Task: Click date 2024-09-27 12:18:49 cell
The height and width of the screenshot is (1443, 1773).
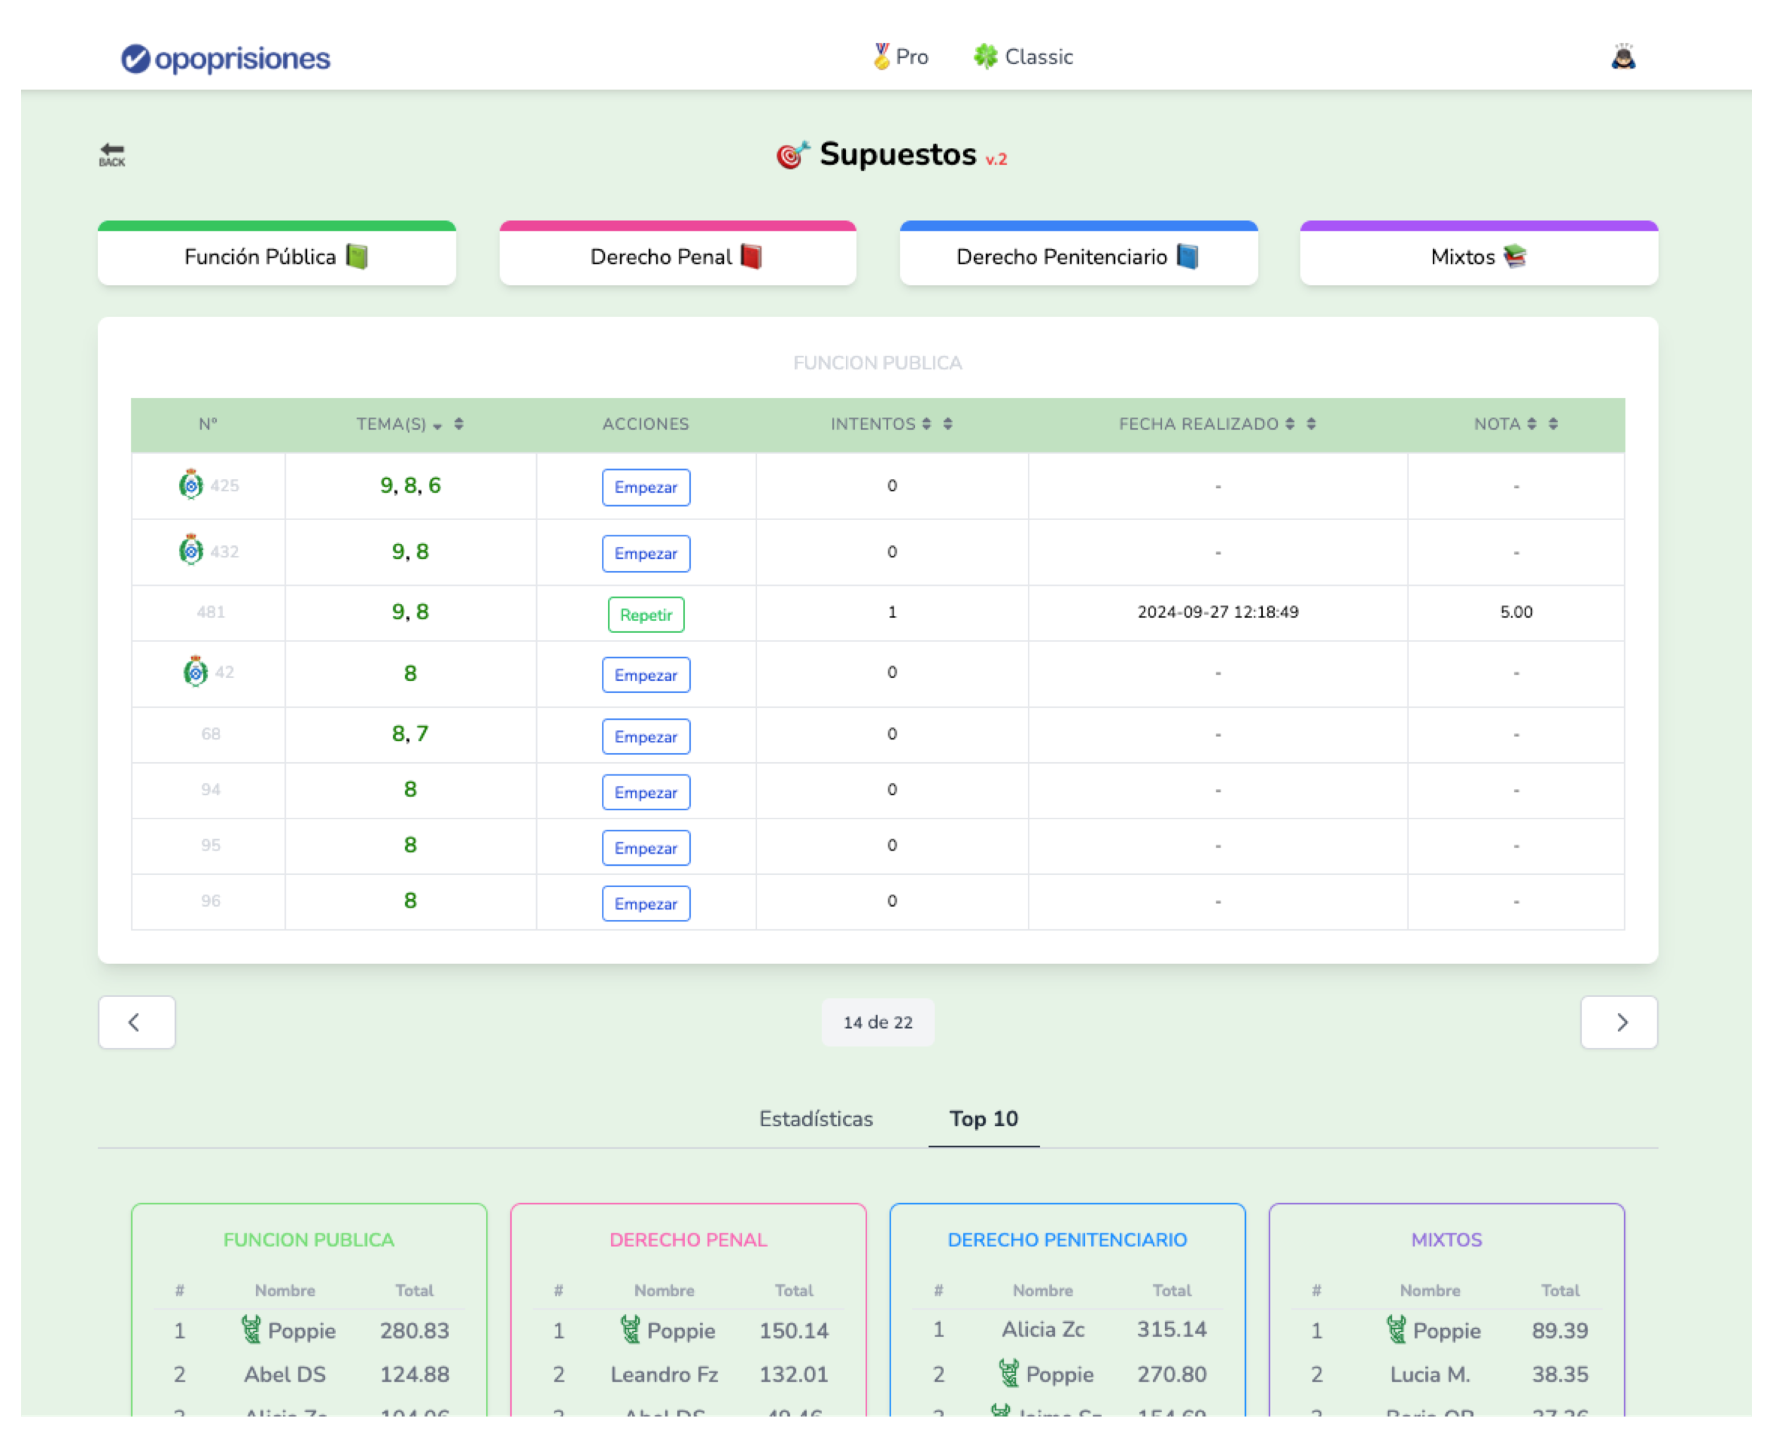Action: pyautogui.click(x=1218, y=612)
